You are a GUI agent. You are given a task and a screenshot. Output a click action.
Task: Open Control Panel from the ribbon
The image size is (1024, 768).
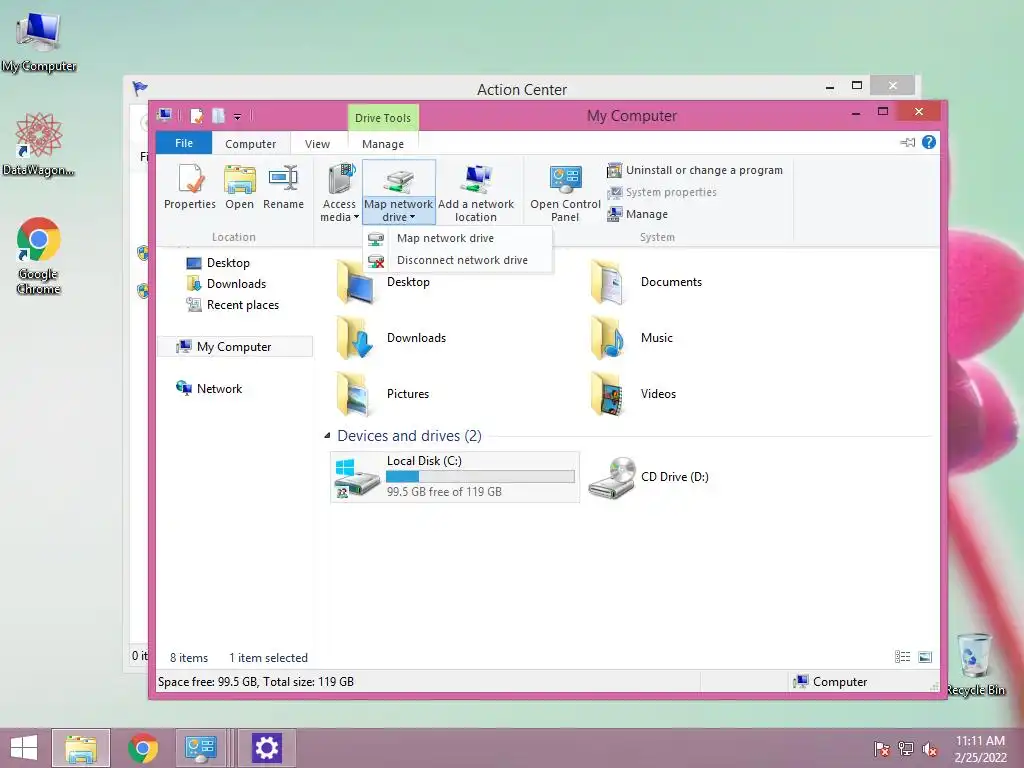coord(565,193)
